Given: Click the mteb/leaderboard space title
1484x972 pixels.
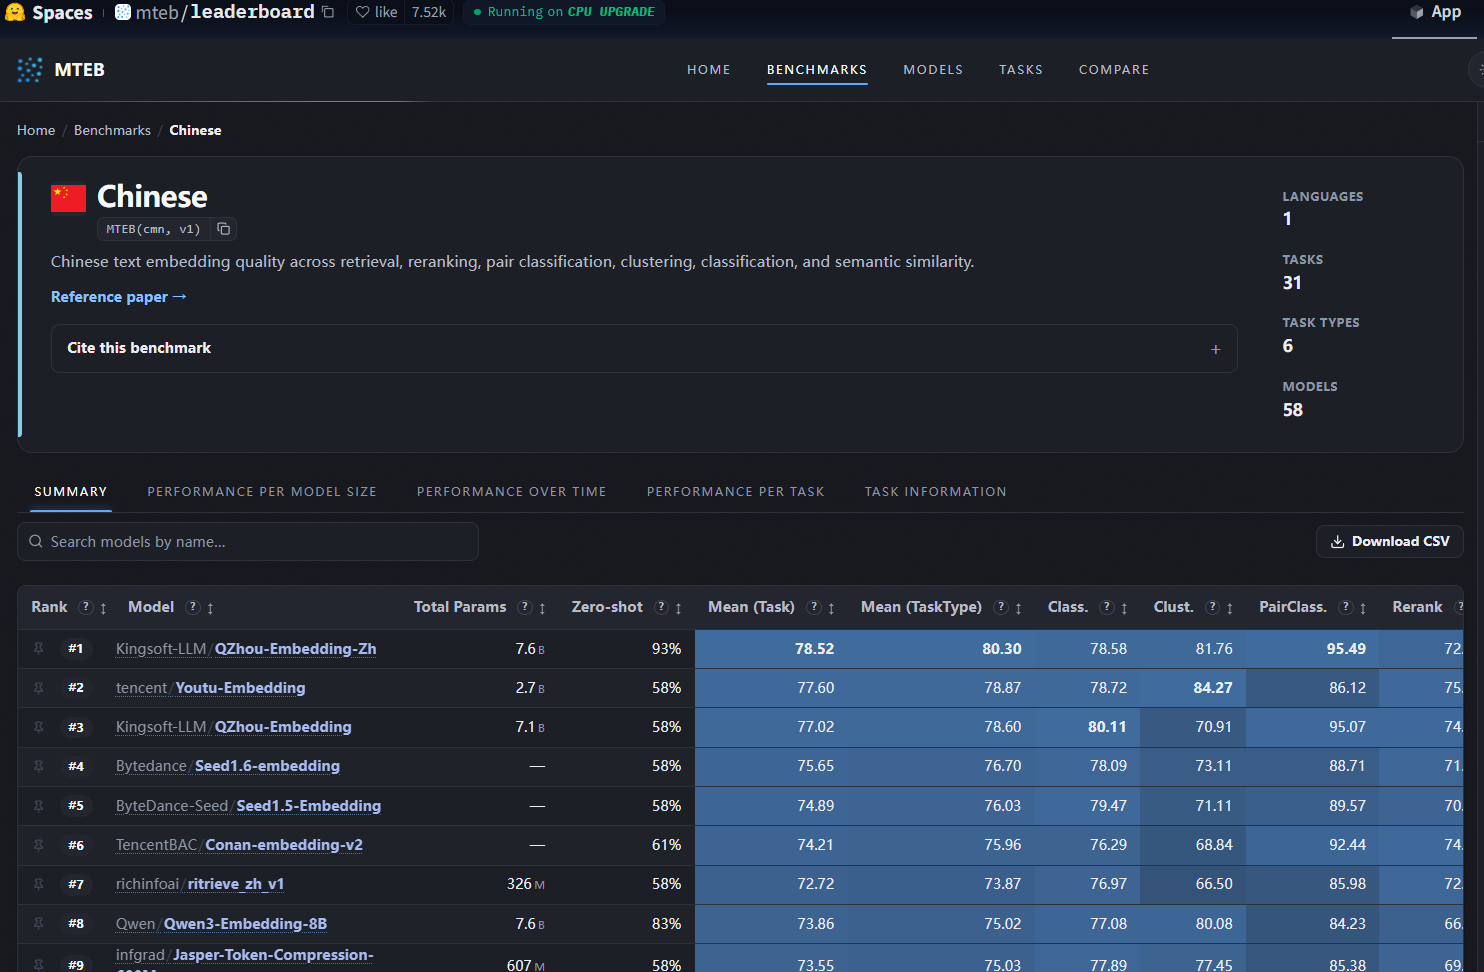Looking at the screenshot, I should 225,12.
